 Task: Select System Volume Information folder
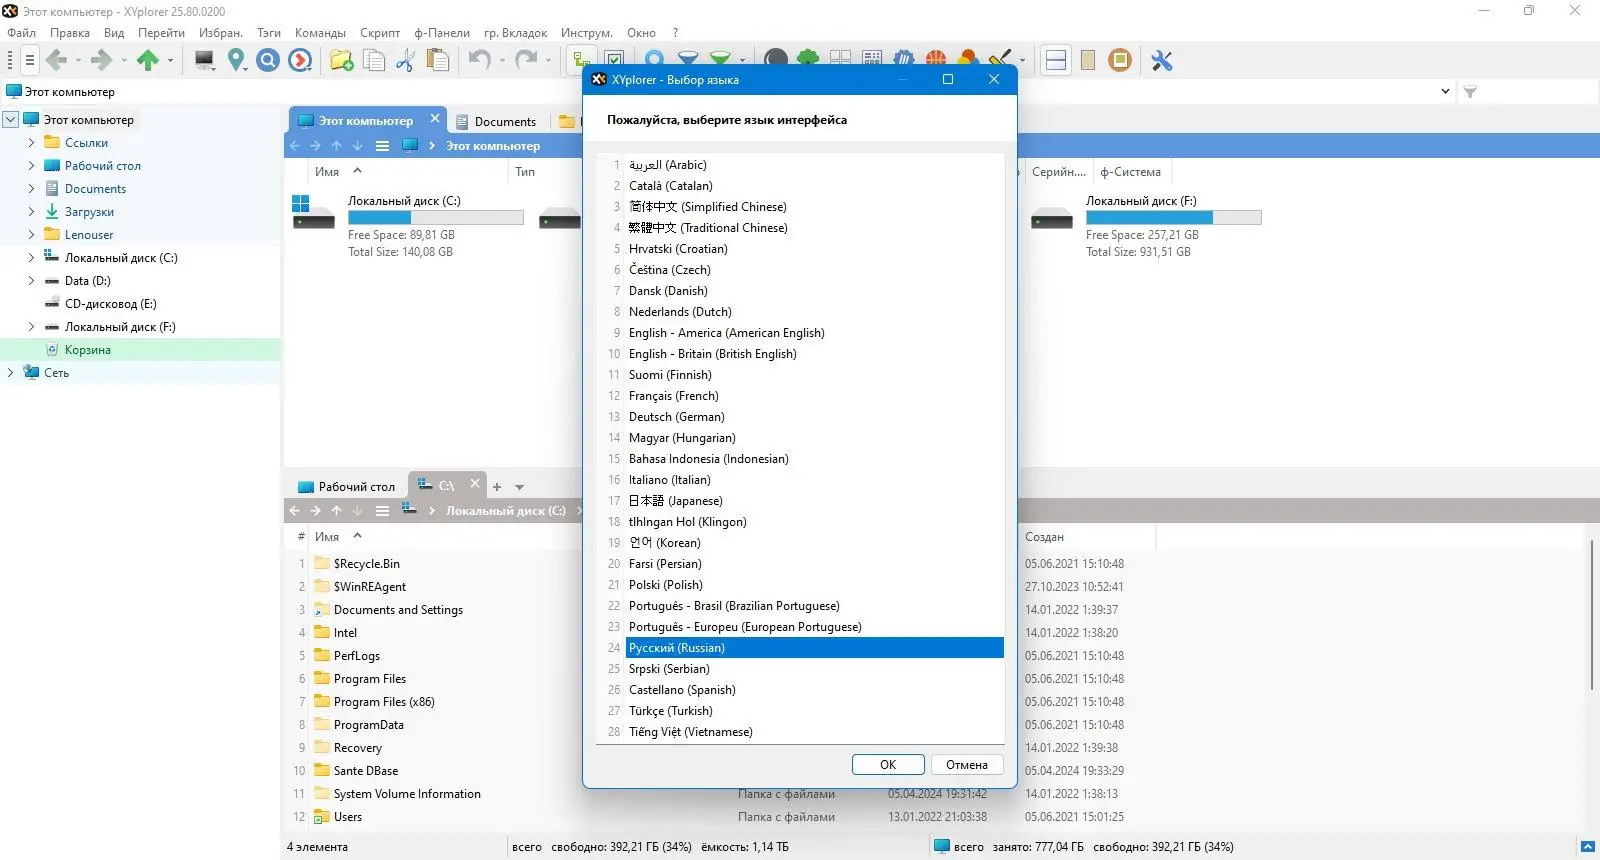407,794
